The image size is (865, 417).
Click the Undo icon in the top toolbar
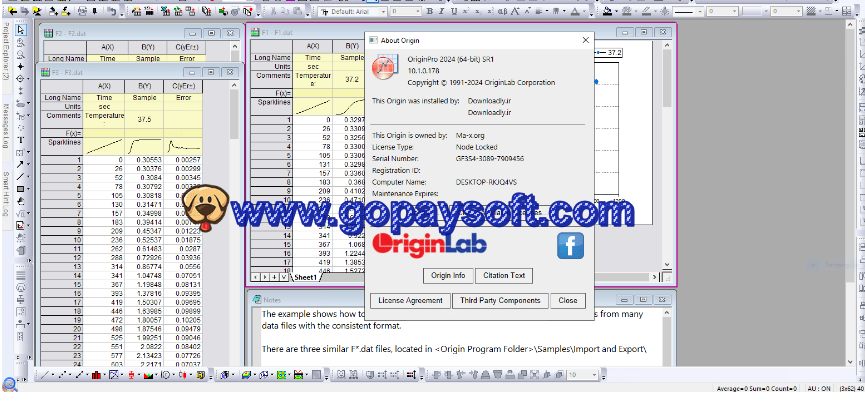pyautogui.click(x=111, y=11)
